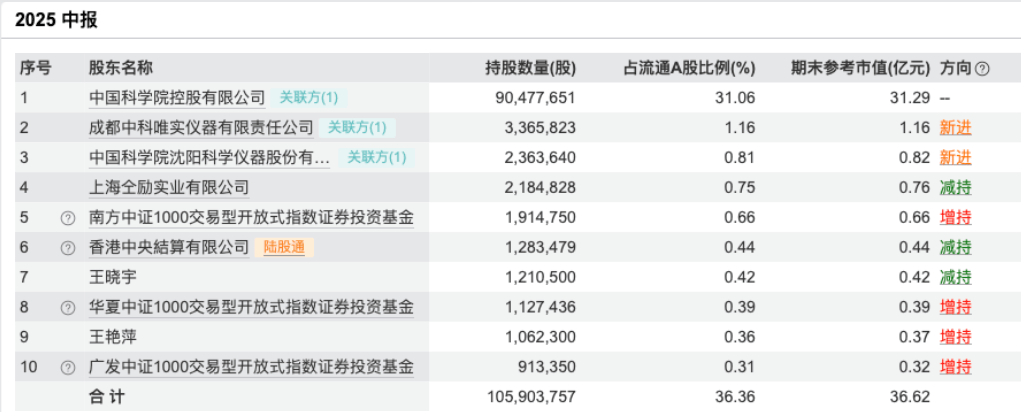Click 减持 direction for 上海仝励实业 row
The width and height of the screenshot is (1021, 412).
[x=955, y=188]
